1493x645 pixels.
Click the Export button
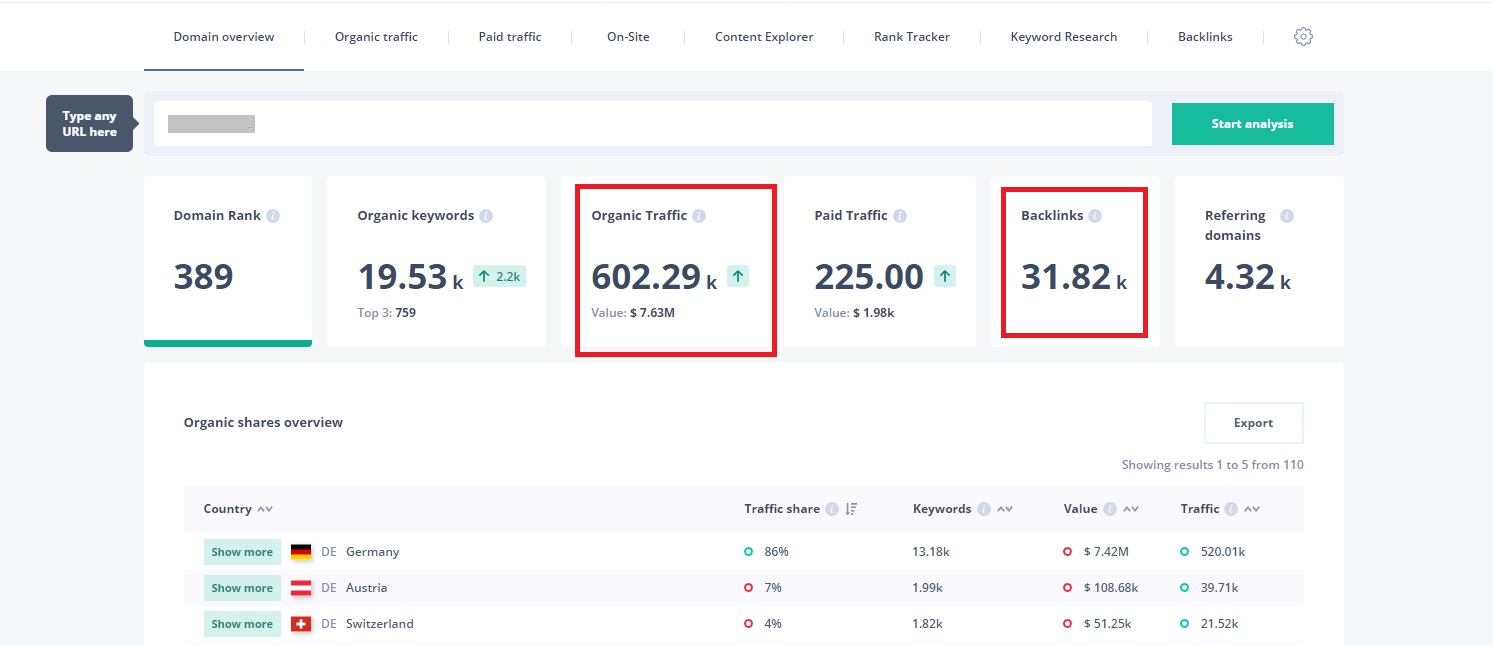pos(1253,423)
